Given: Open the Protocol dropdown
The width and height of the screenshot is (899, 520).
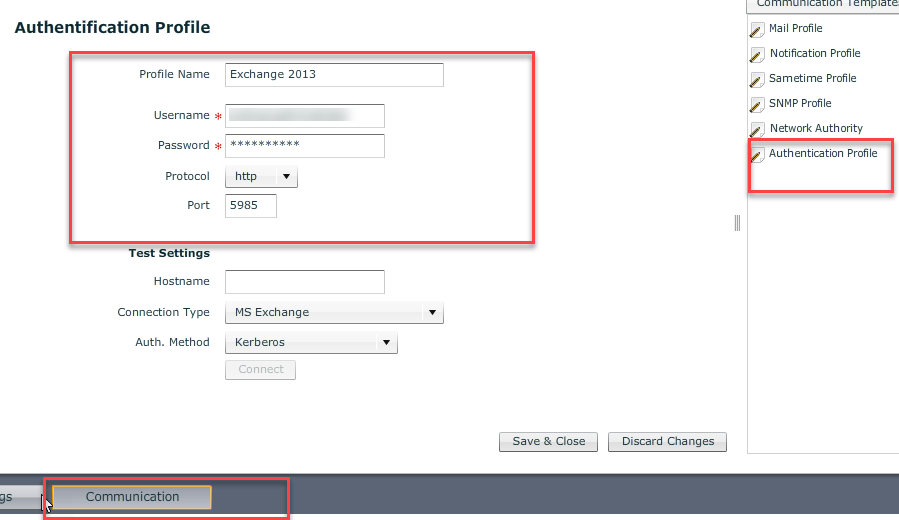Looking at the screenshot, I should click(261, 177).
